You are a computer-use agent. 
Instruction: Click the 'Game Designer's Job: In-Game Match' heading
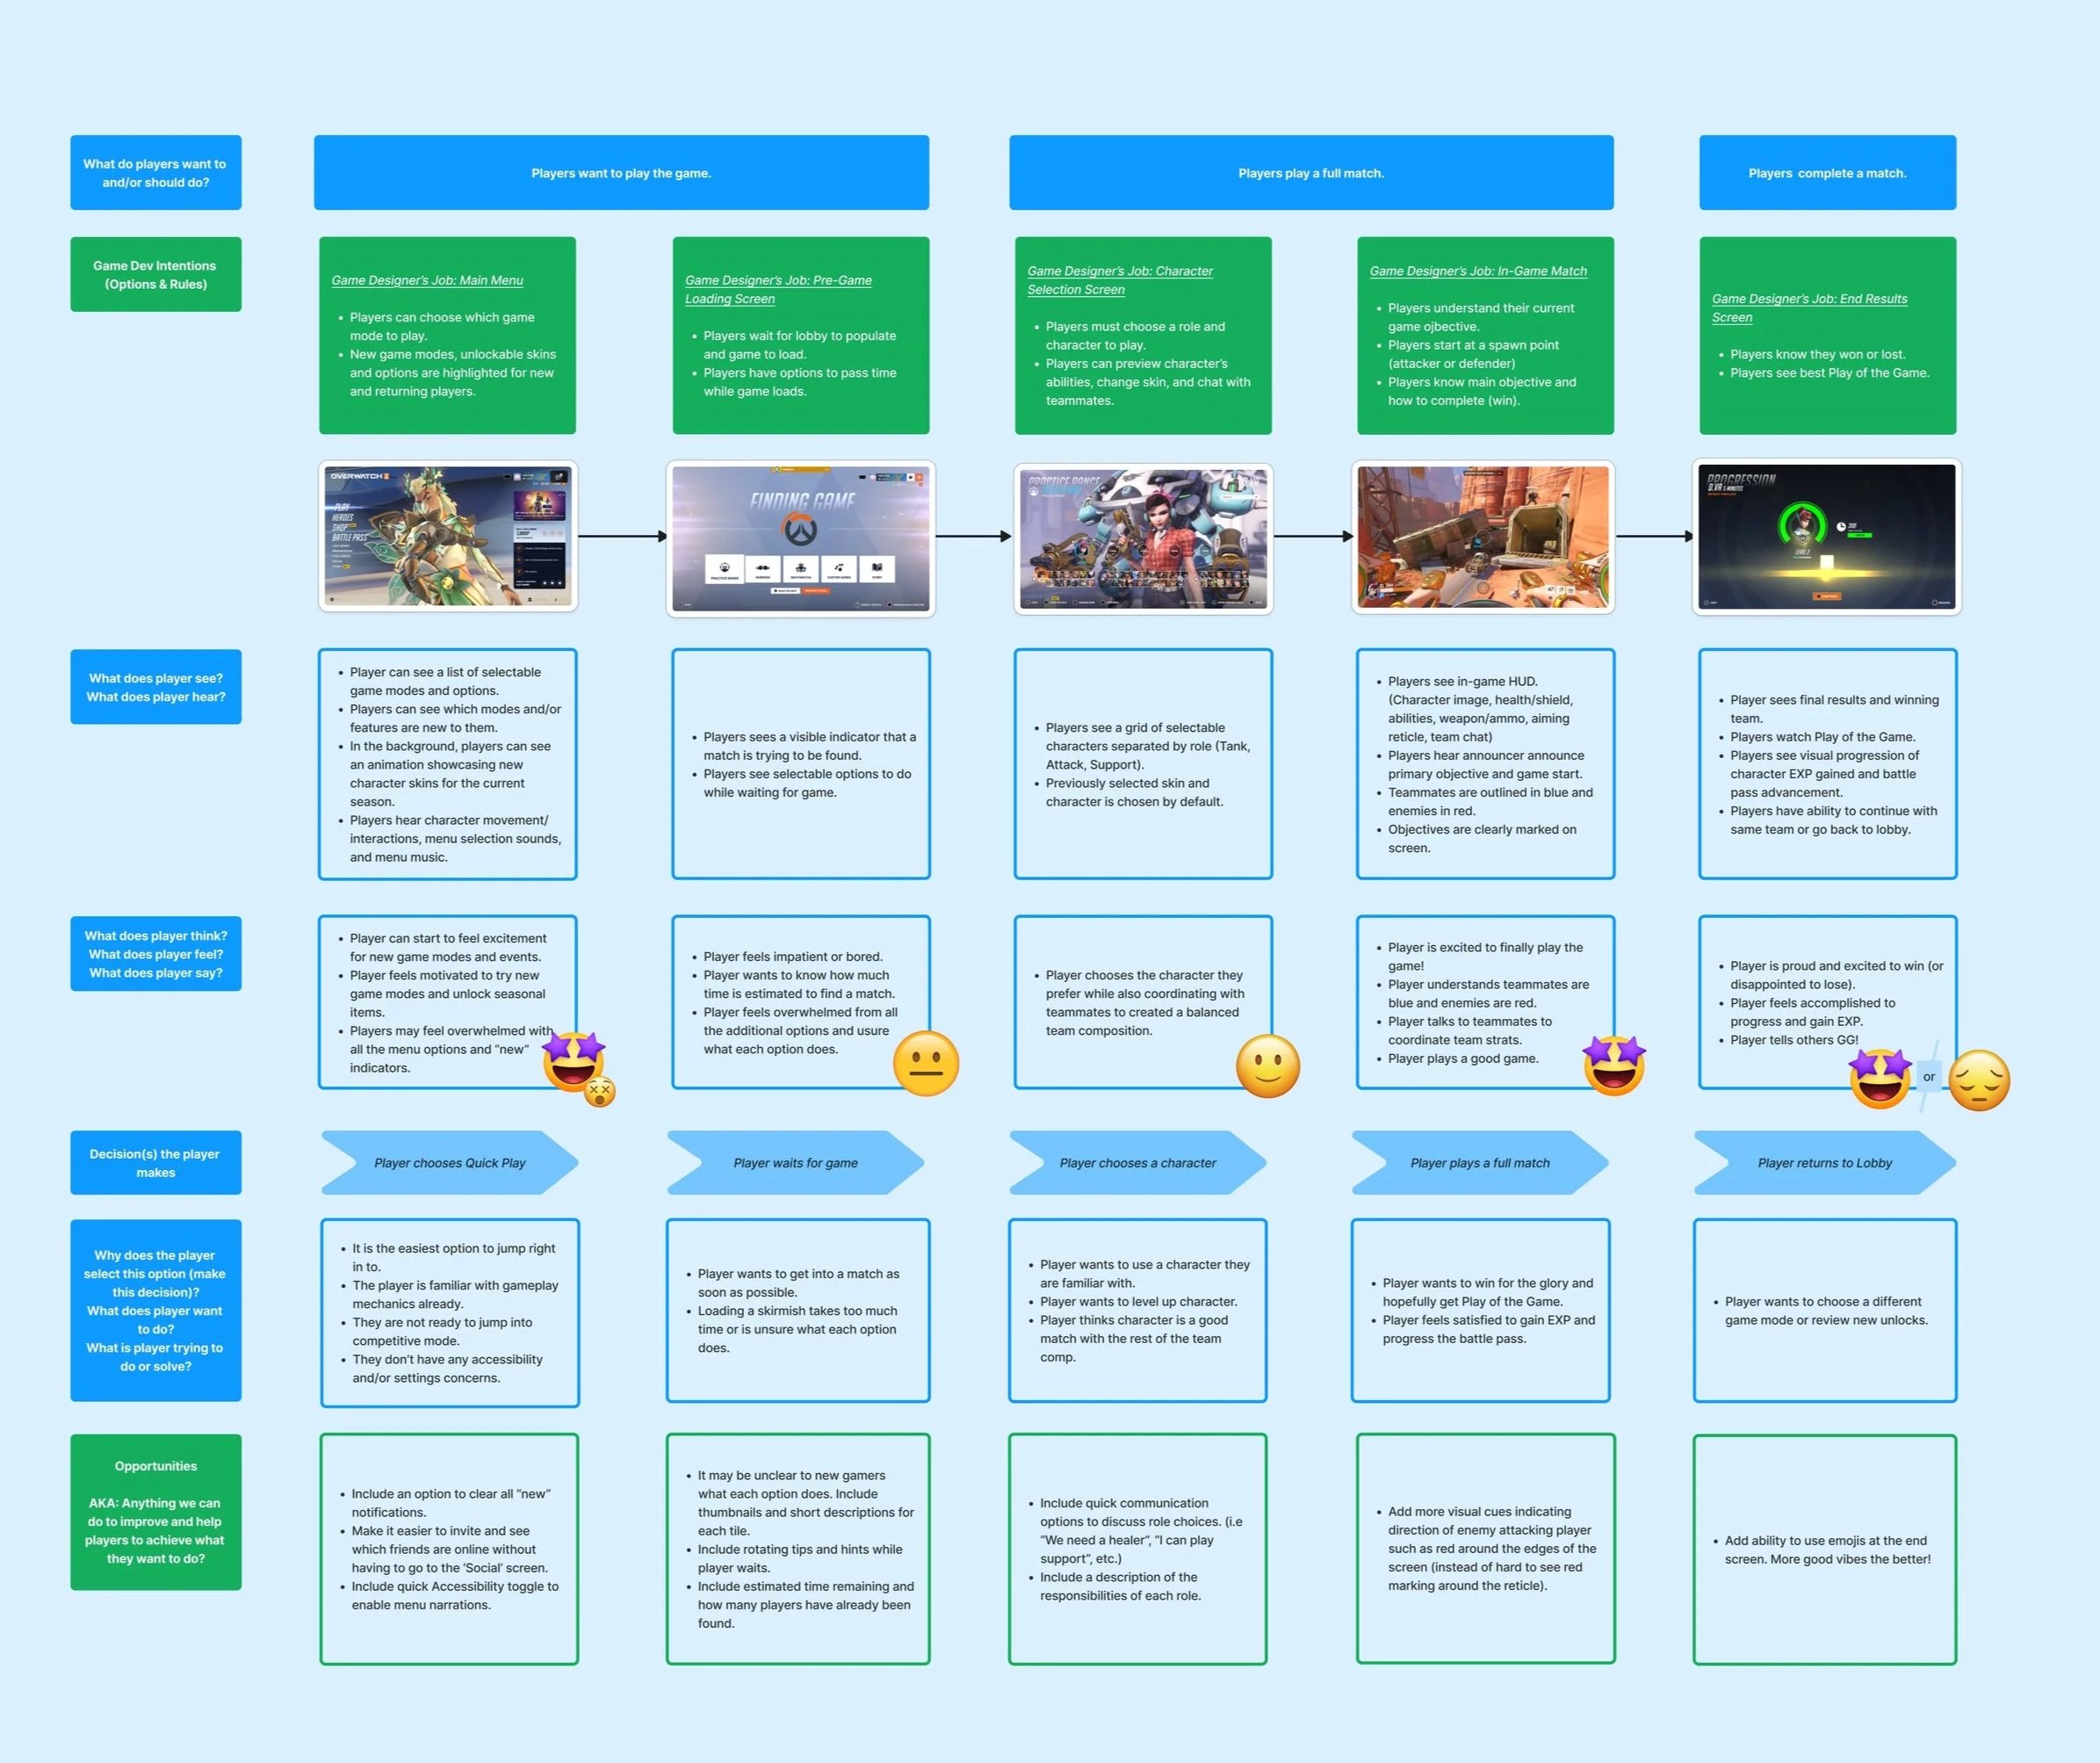[x=1478, y=271]
